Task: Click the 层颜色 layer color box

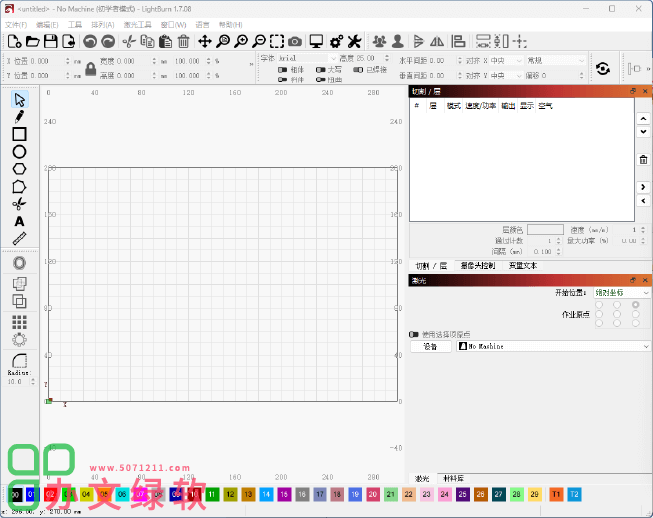Action: [x=545, y=230]
